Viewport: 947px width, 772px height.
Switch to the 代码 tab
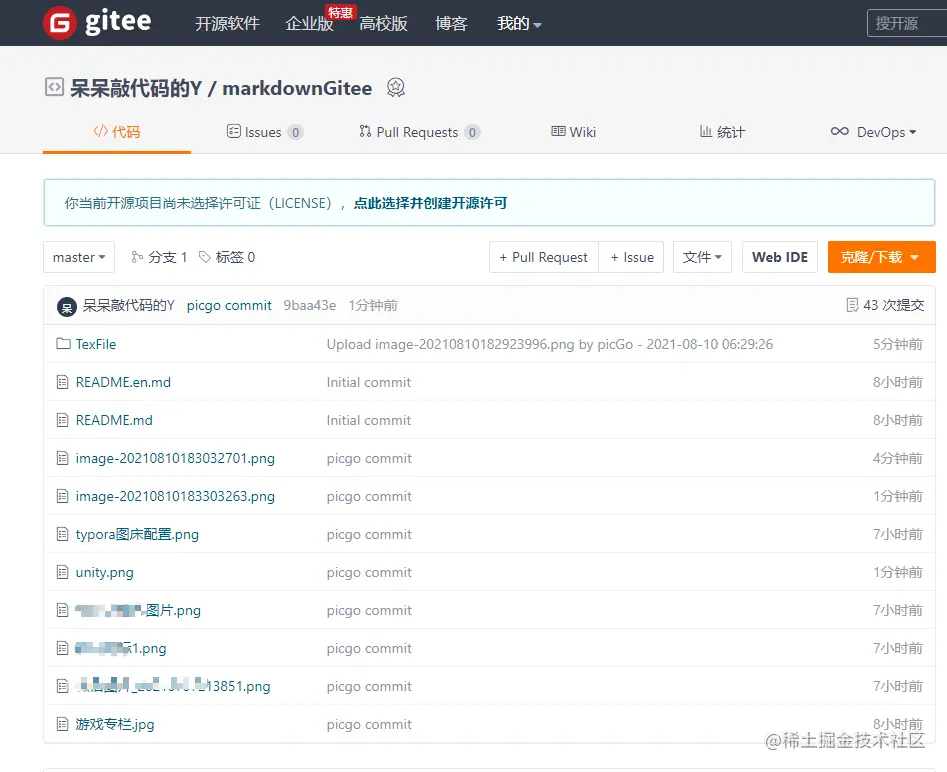coord(117,132)
